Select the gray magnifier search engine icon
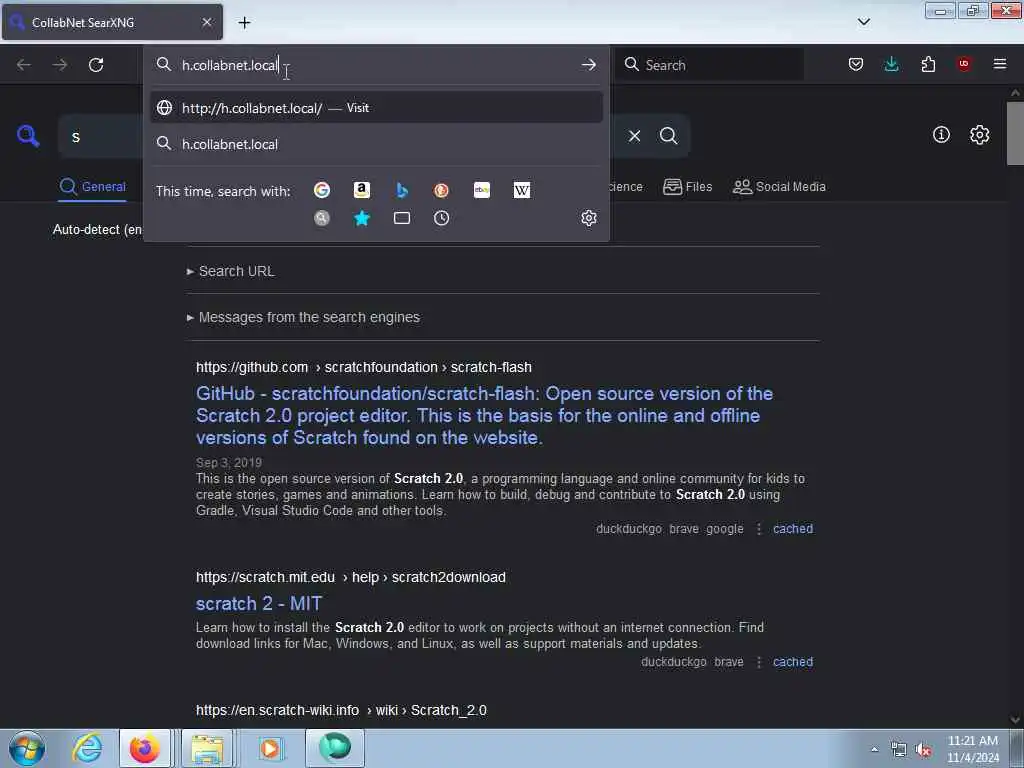This screenshot has height=768, width=1024. (x=322, y=218)
